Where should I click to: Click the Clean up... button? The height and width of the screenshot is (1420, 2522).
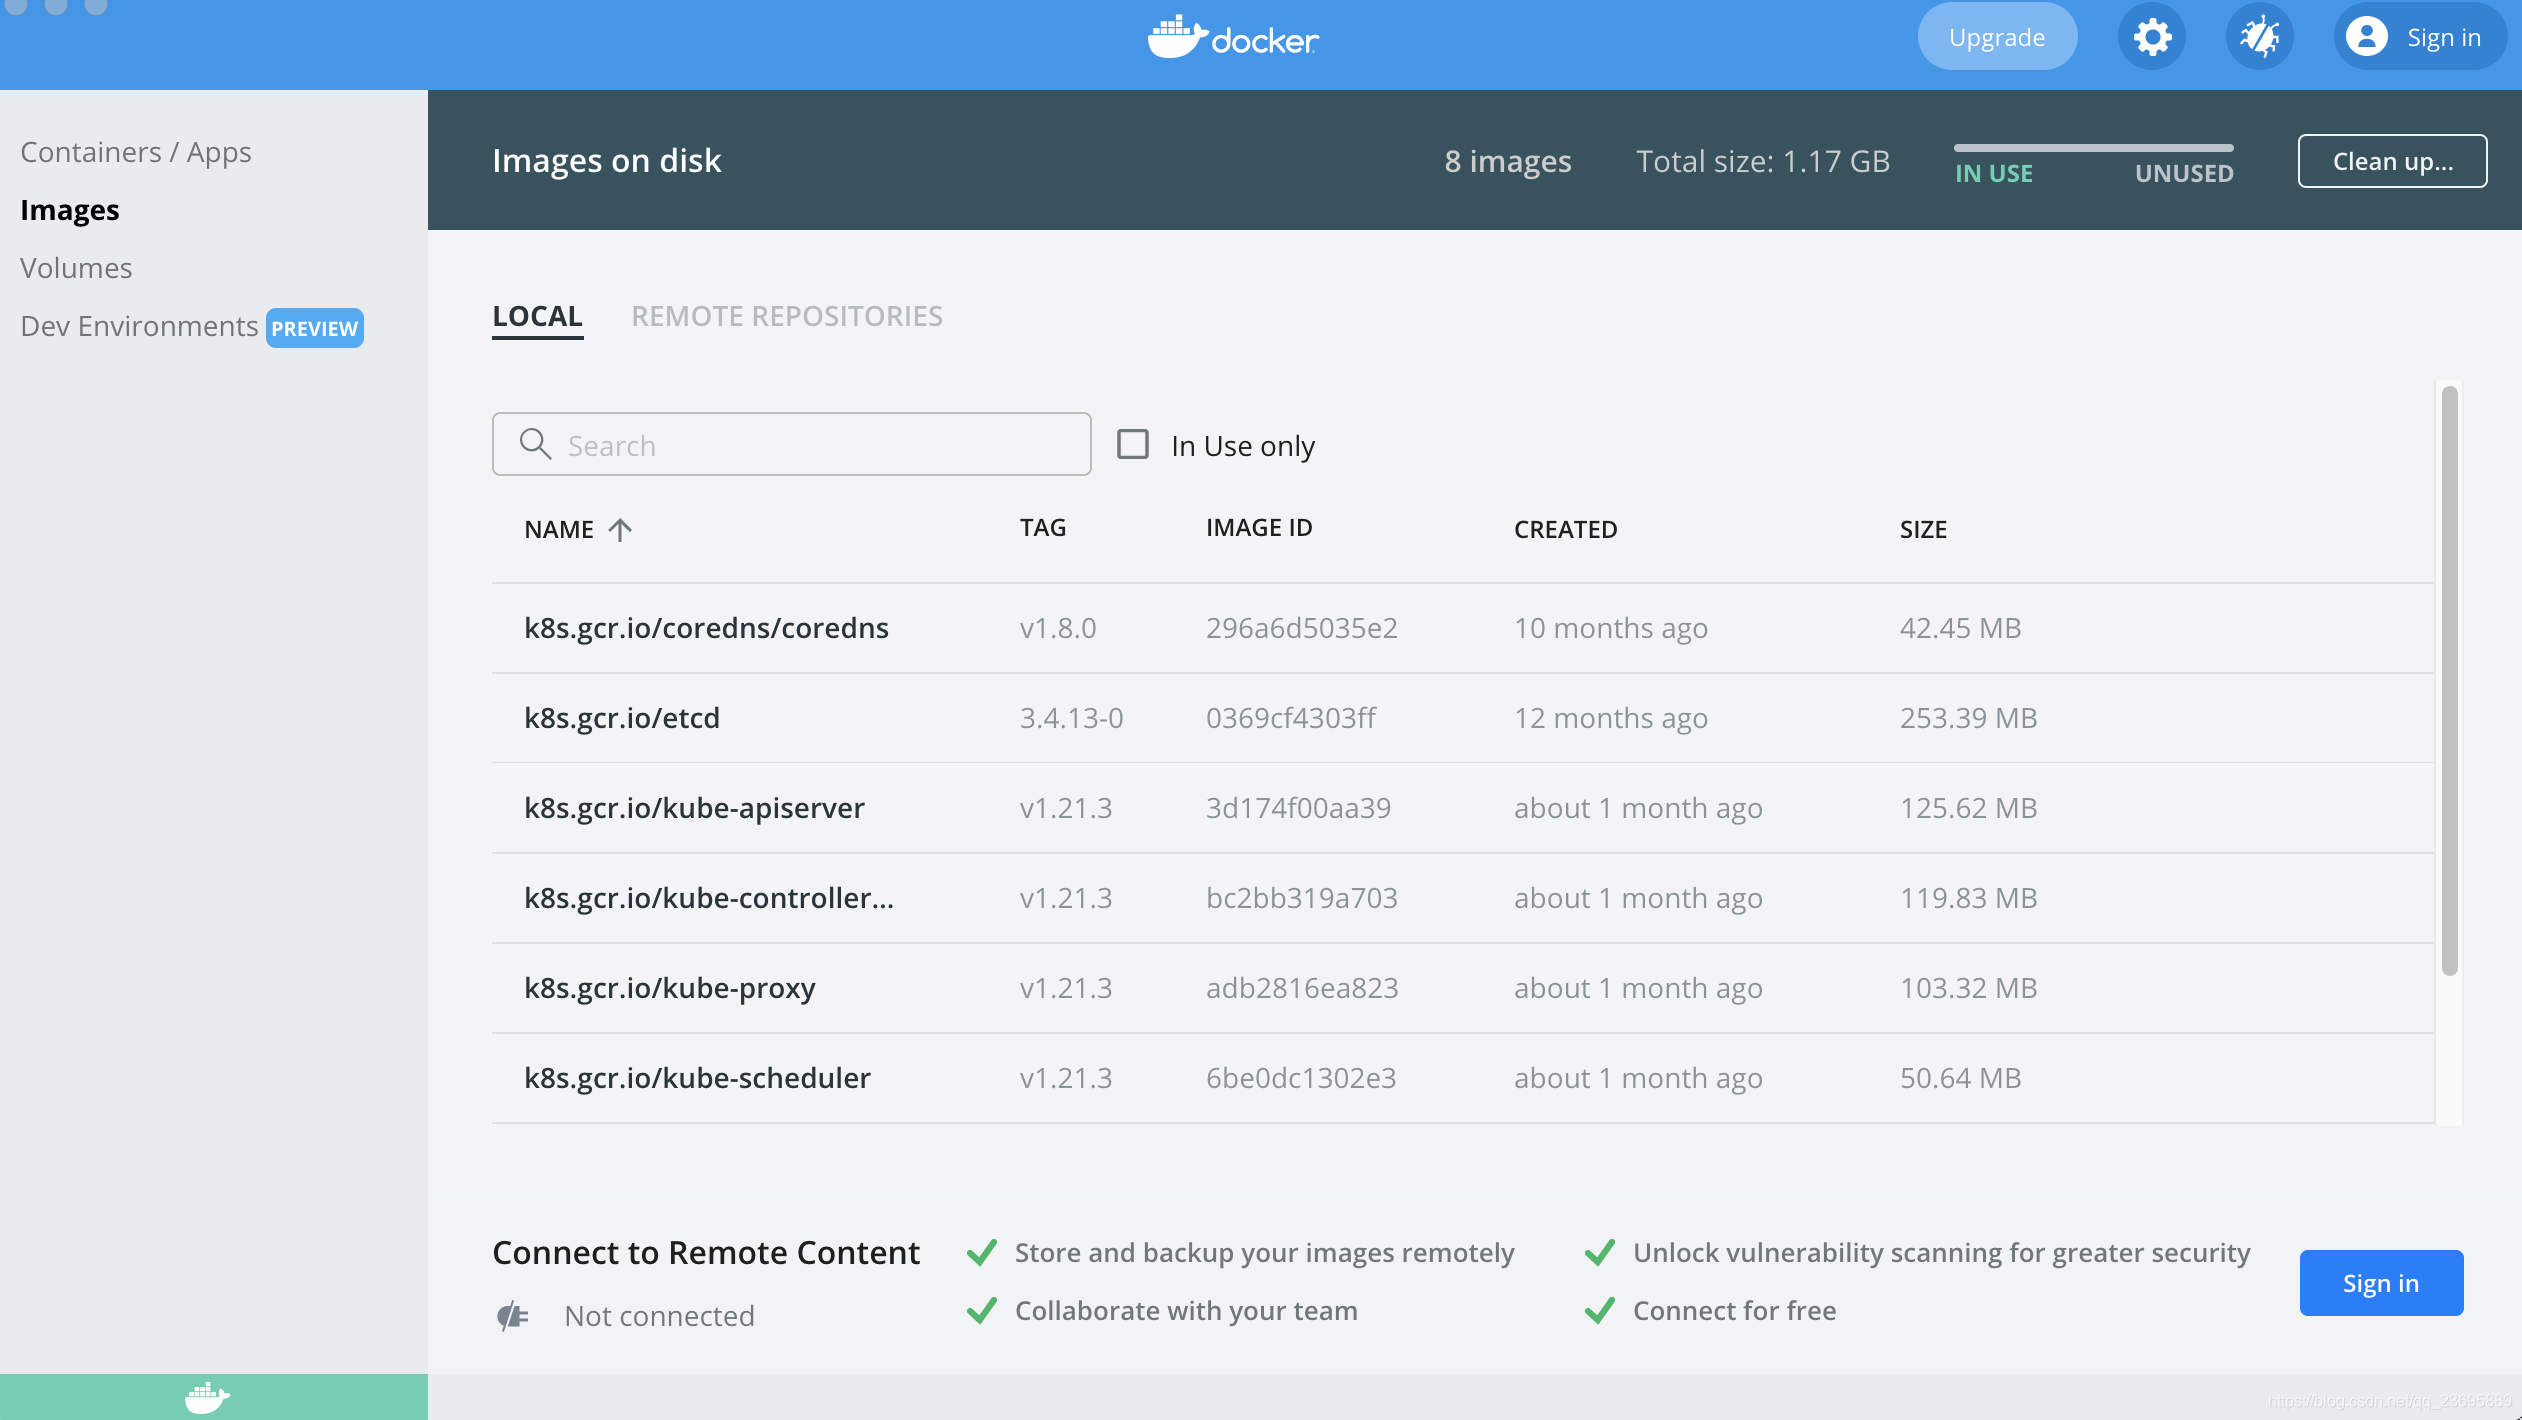pos(2392,161)
